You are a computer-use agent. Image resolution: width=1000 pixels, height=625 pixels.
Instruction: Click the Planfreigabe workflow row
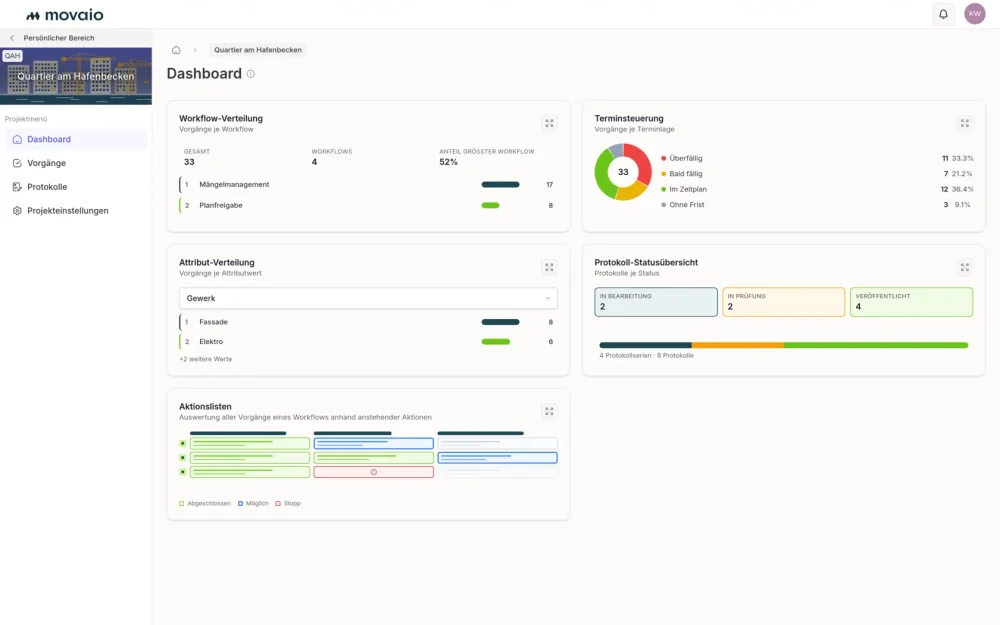click(368, 205)
